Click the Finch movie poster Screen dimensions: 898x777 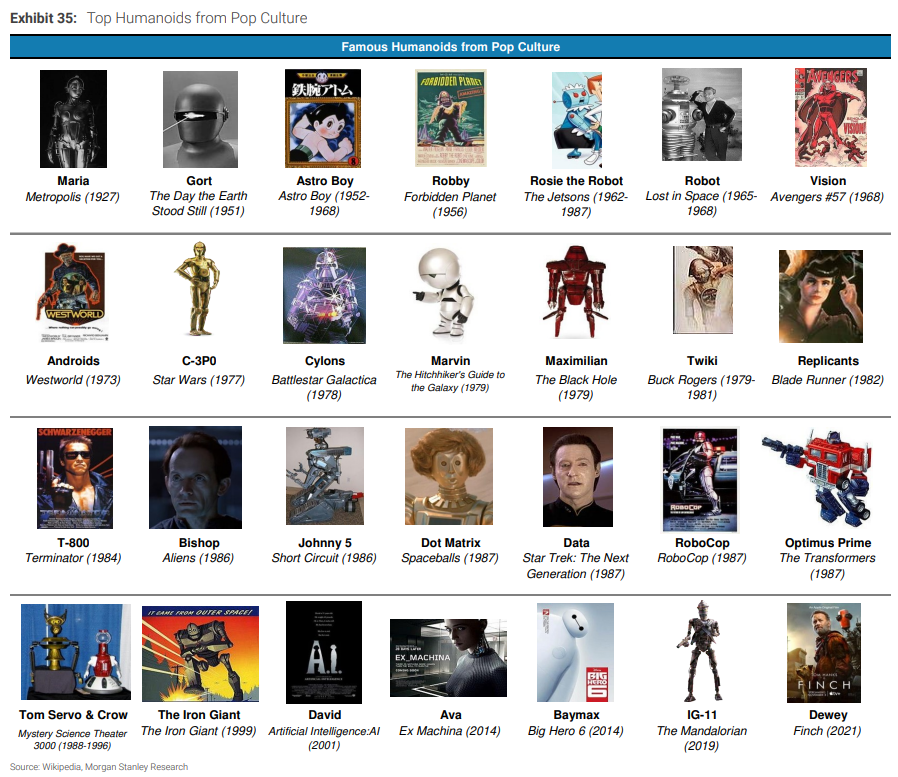(824, 653)
